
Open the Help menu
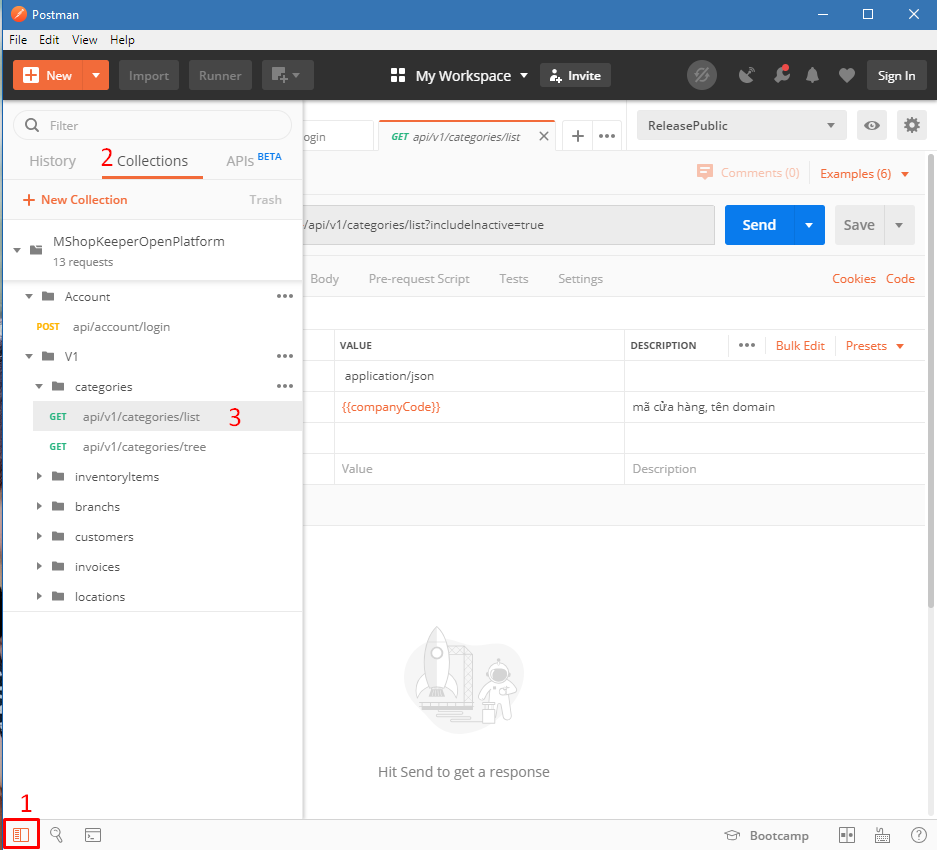(x=122, y=39)
